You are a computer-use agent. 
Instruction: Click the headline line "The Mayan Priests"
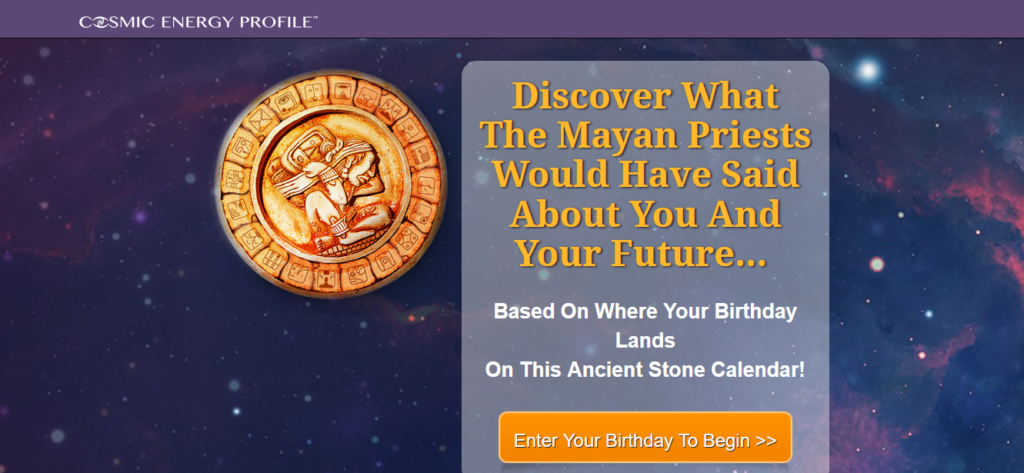pos(645,136)
